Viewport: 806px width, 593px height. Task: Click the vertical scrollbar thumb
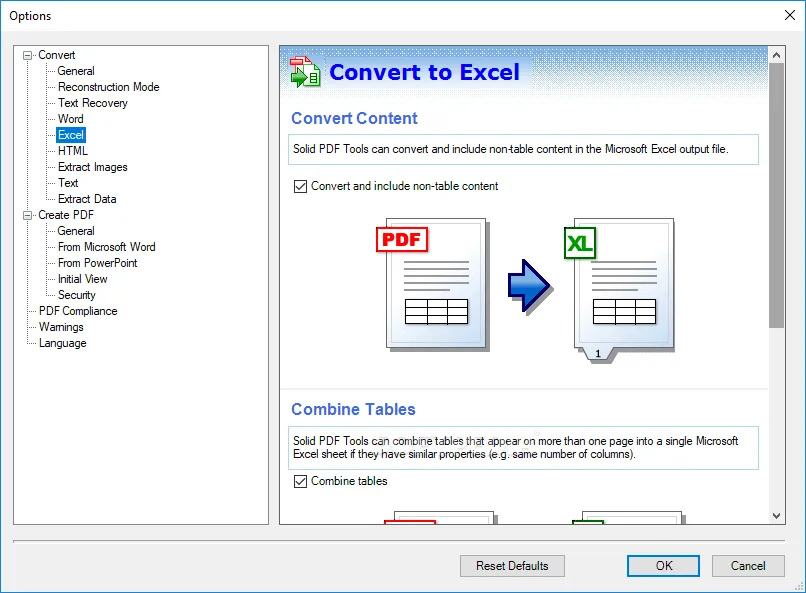(776, 195)
